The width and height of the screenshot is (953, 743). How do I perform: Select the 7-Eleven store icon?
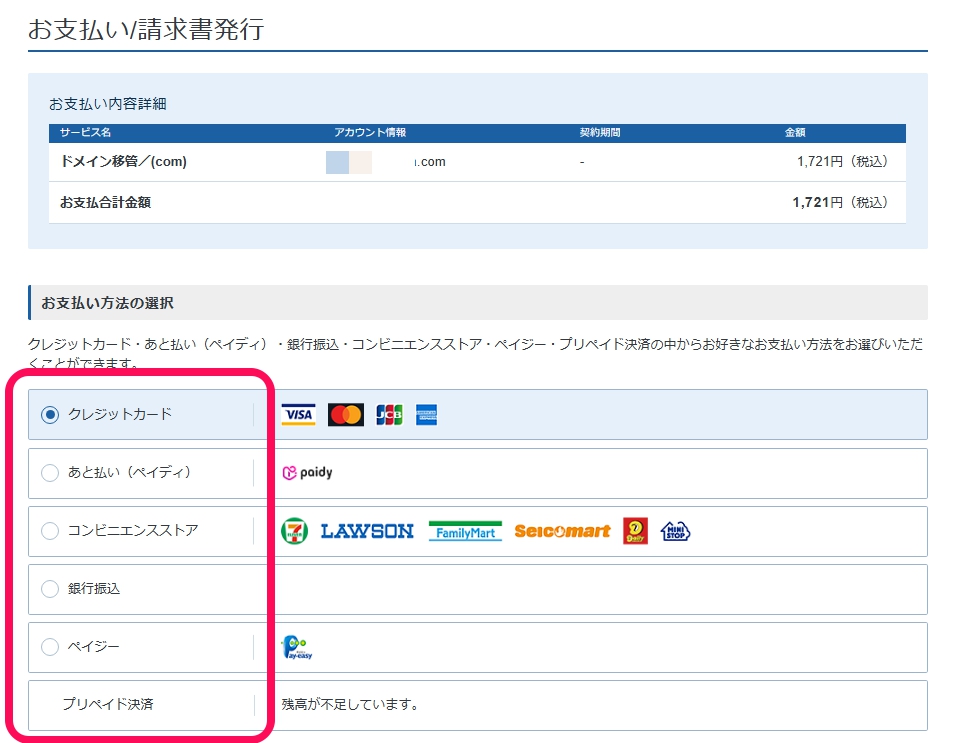pos(296,530)
